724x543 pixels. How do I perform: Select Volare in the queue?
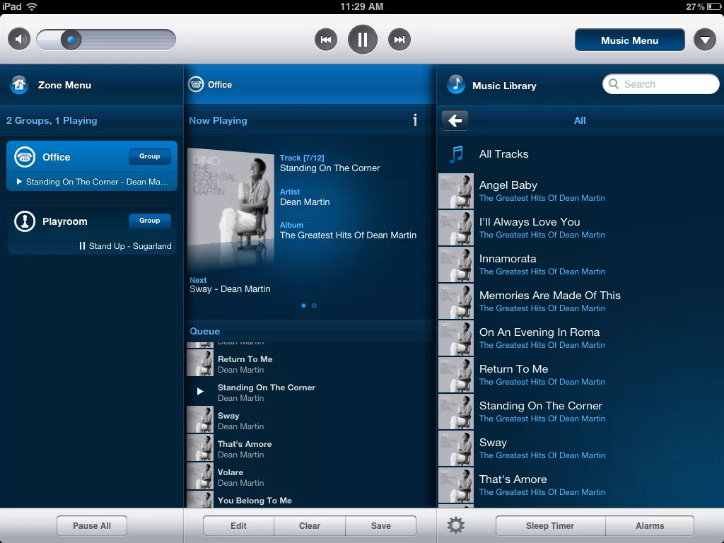[309, 477]
